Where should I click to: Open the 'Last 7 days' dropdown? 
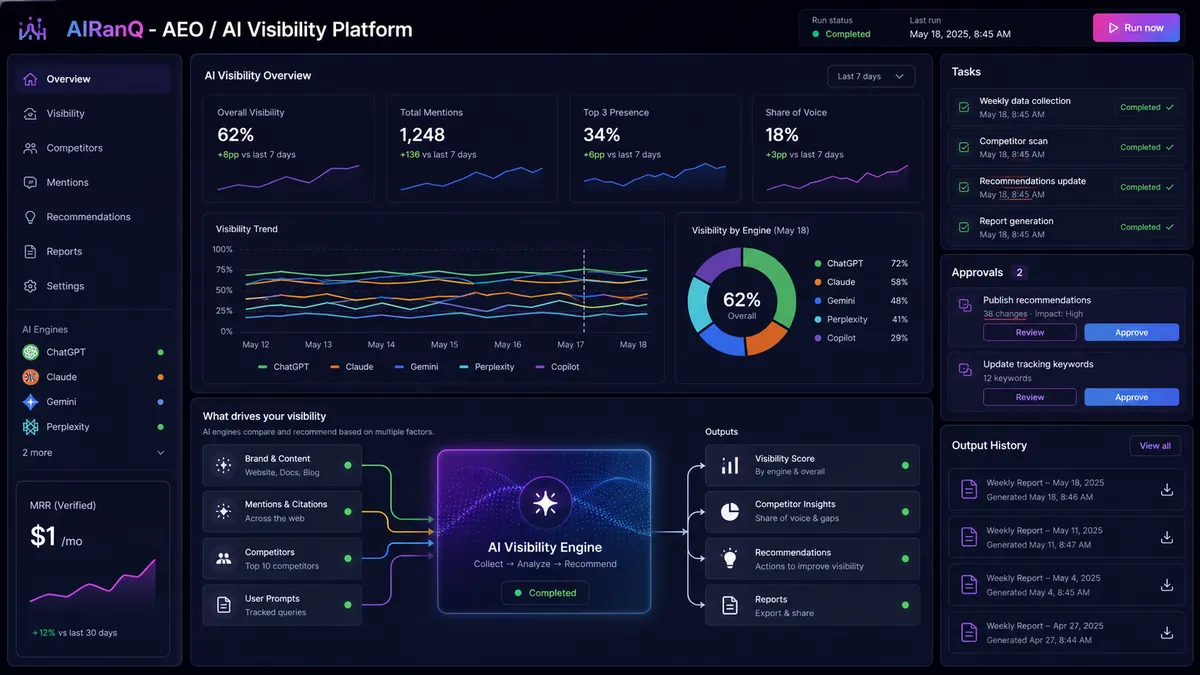[x=871, y=77]
